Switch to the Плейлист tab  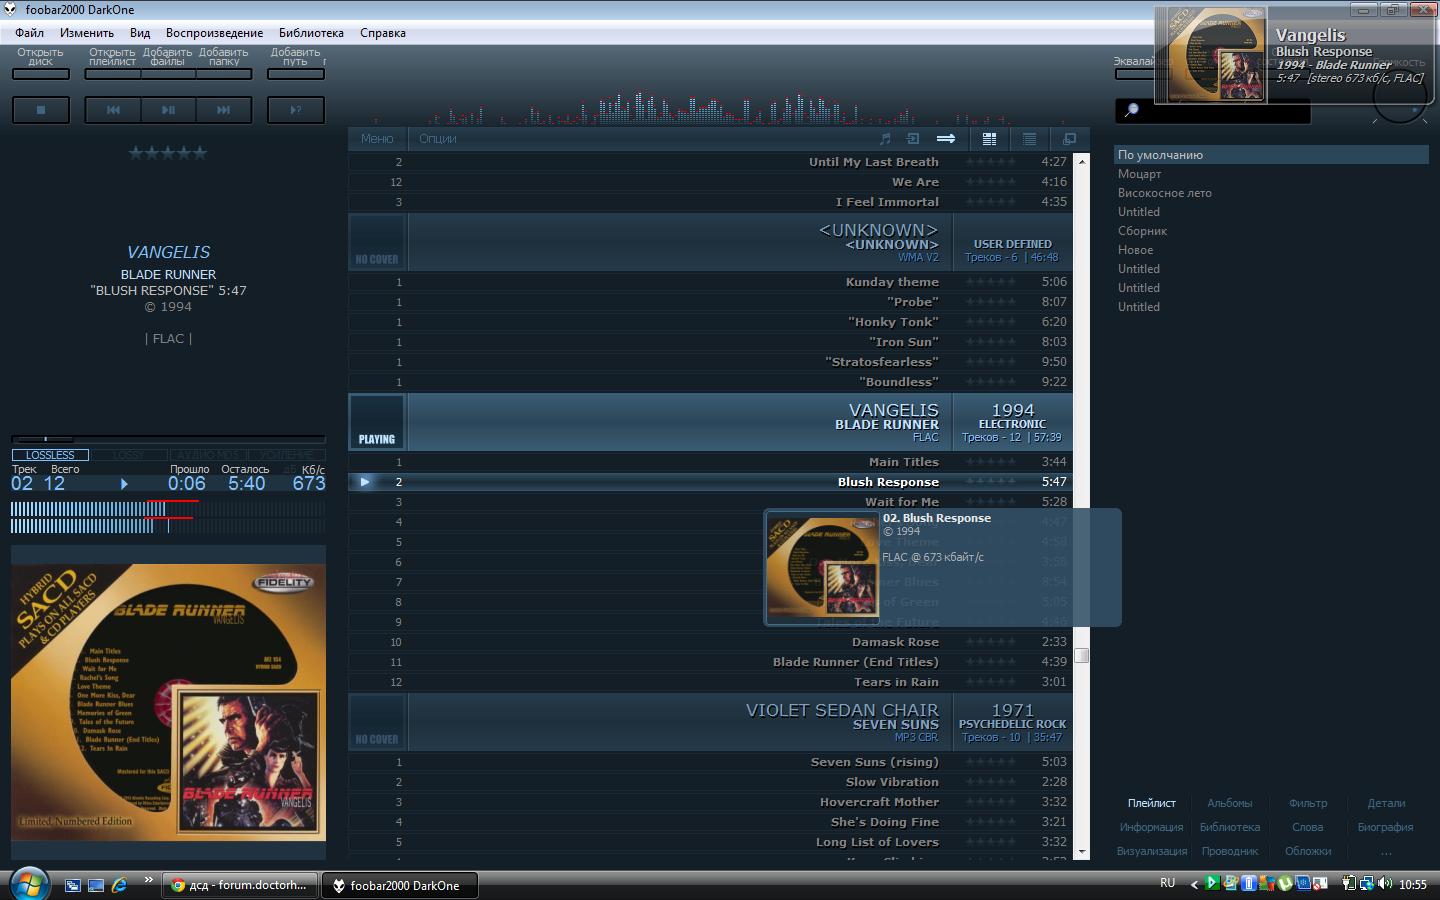click(x=1152, y=803)
